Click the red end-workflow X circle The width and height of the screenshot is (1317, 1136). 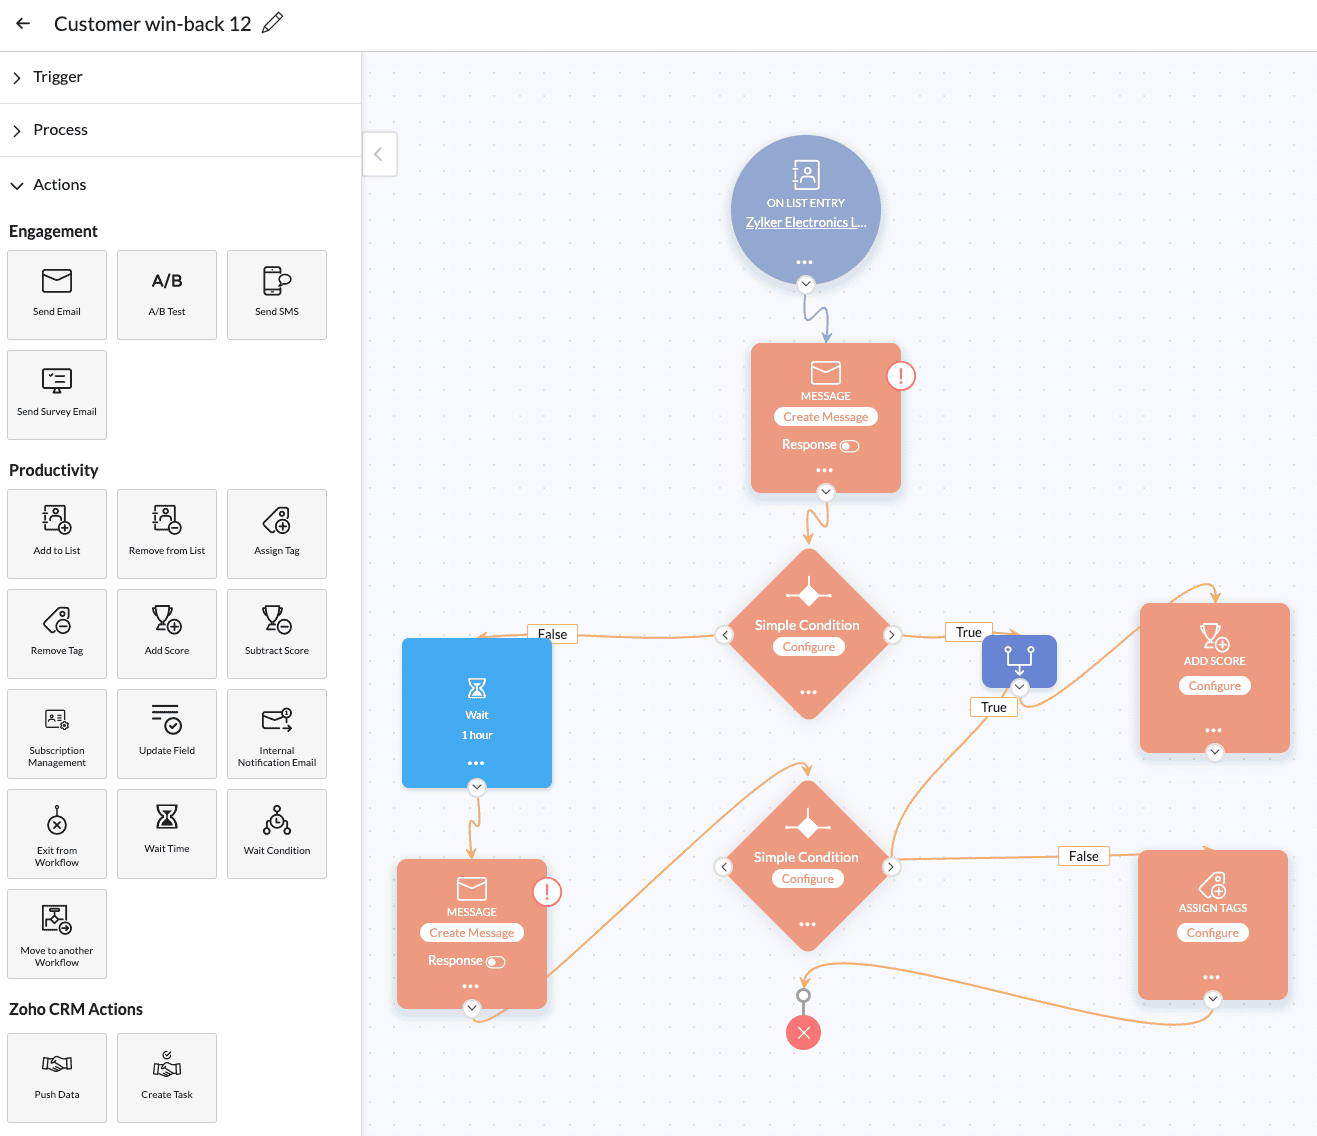click(x=803, y=1033)
